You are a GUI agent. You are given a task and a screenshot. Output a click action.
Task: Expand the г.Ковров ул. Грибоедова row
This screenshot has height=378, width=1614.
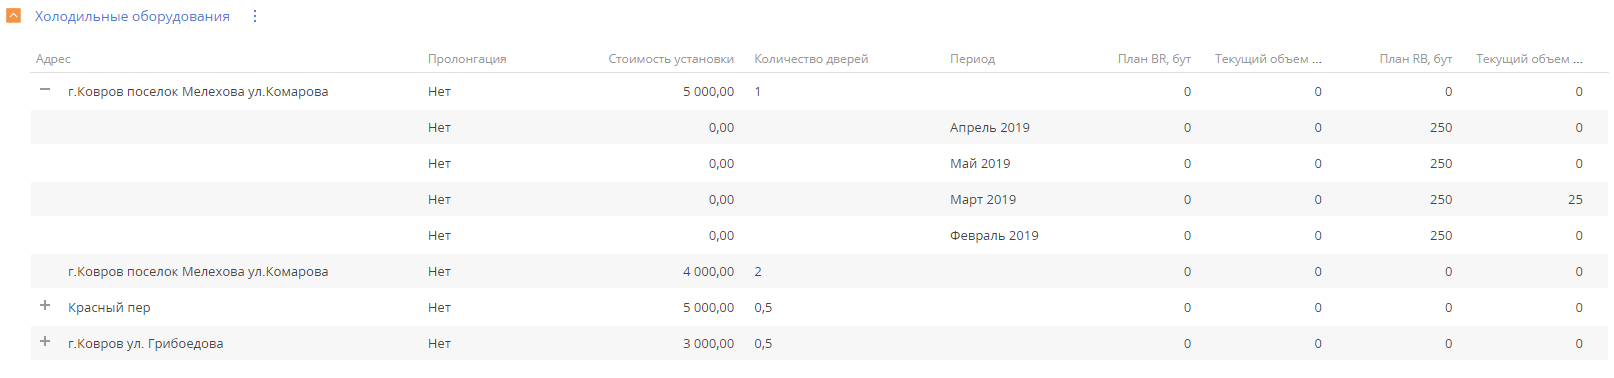click(45, 342)
